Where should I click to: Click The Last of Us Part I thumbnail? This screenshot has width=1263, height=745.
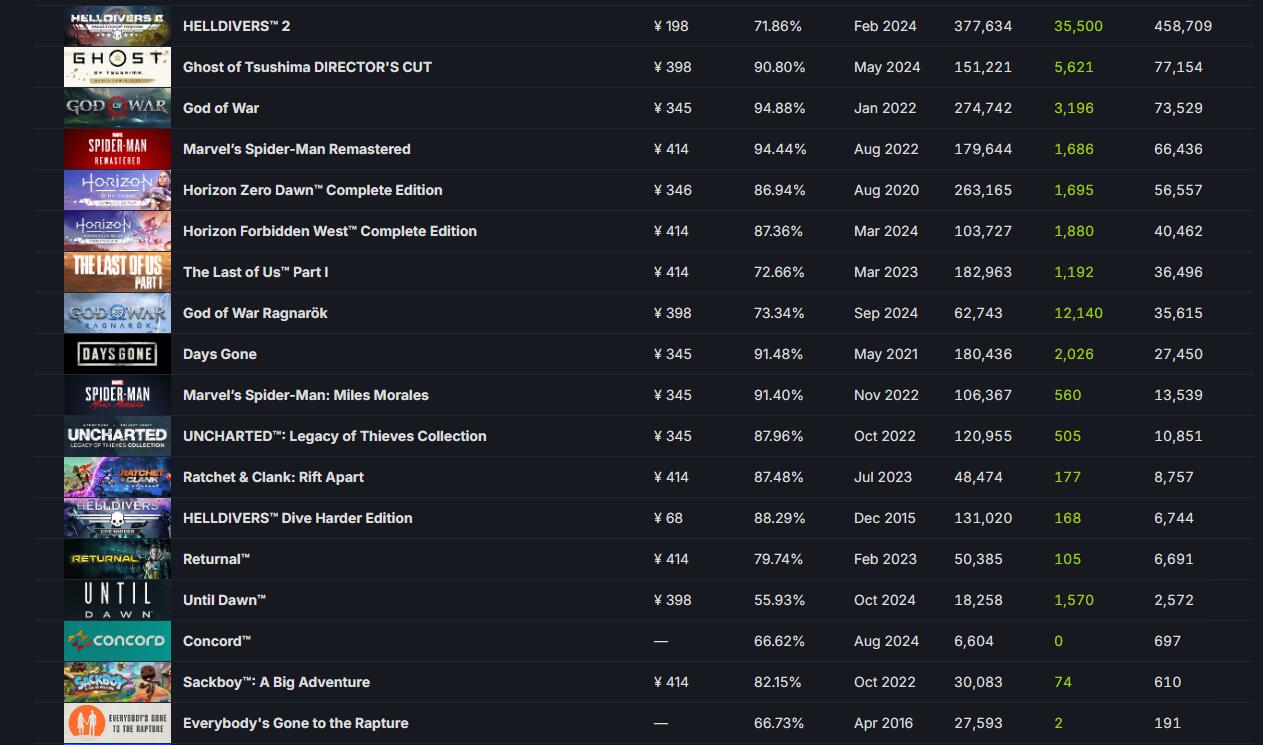(x=117, y=272)
